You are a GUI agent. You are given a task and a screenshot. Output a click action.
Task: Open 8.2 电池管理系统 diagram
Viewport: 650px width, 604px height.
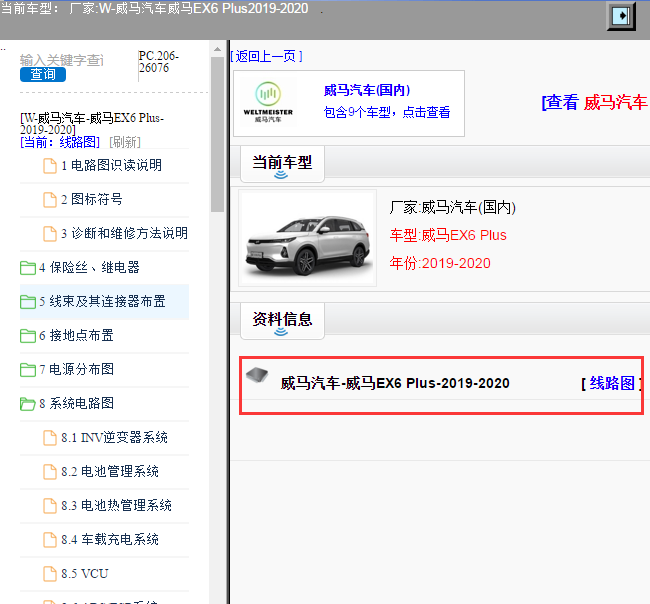(110, 472)
